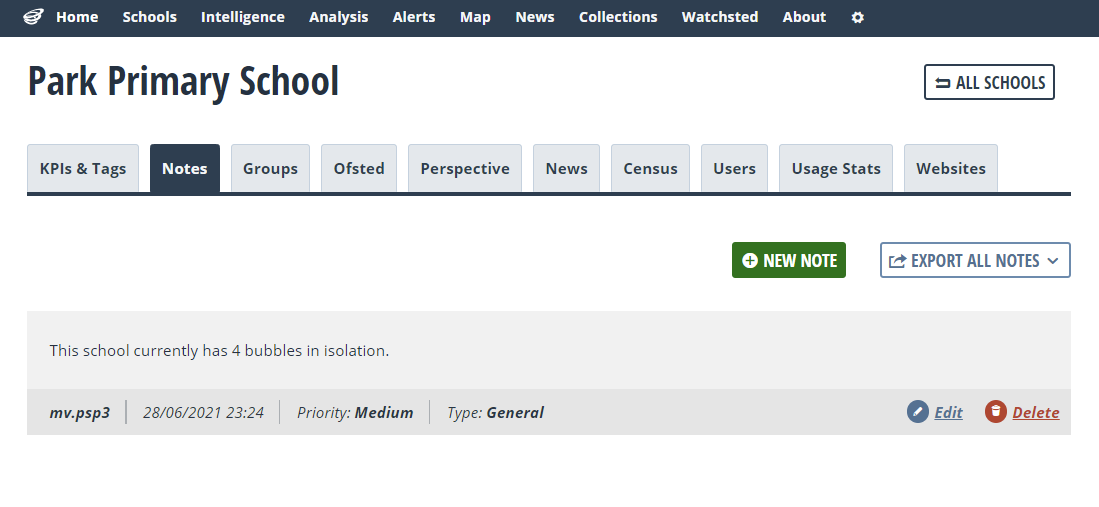Click the back arrows icon on All Schools
1099x507 pixels.
pyautogui.click(x=943, y=83)
